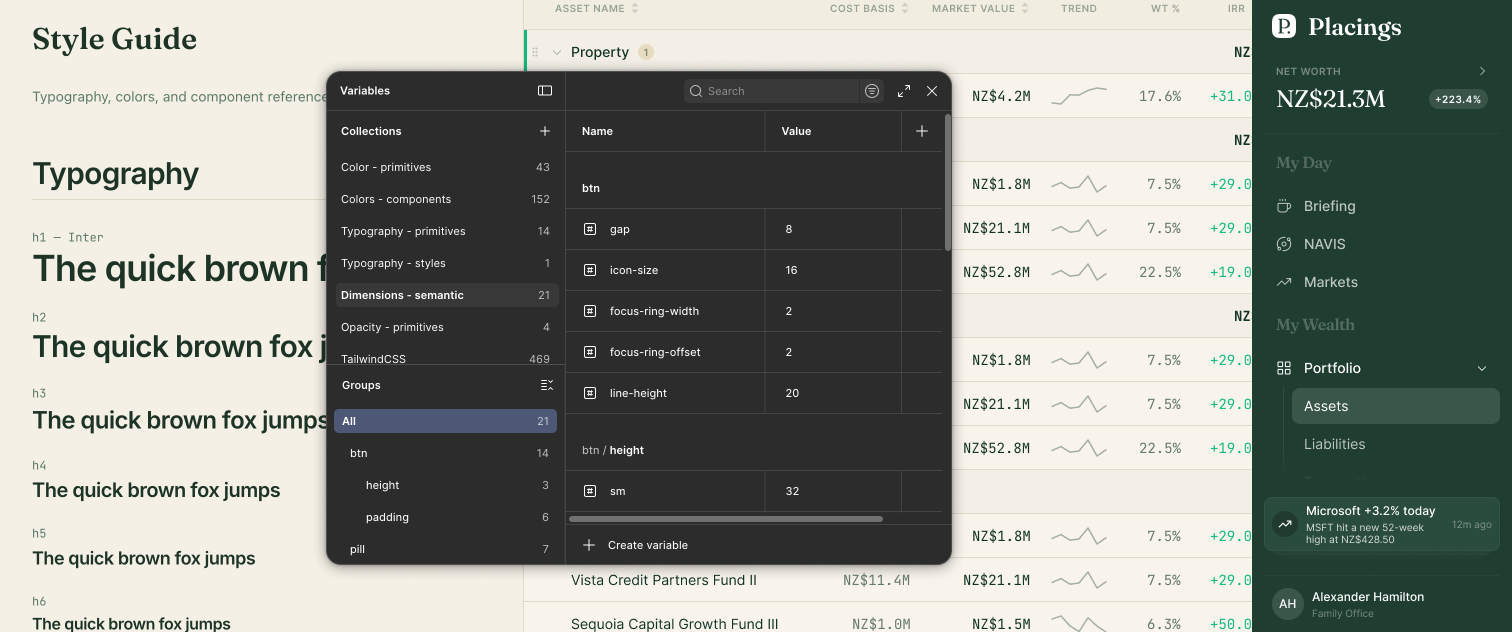Viewport: 1512px width, 632px height.
Task: Select the pill group
Action: click(446, 549)
